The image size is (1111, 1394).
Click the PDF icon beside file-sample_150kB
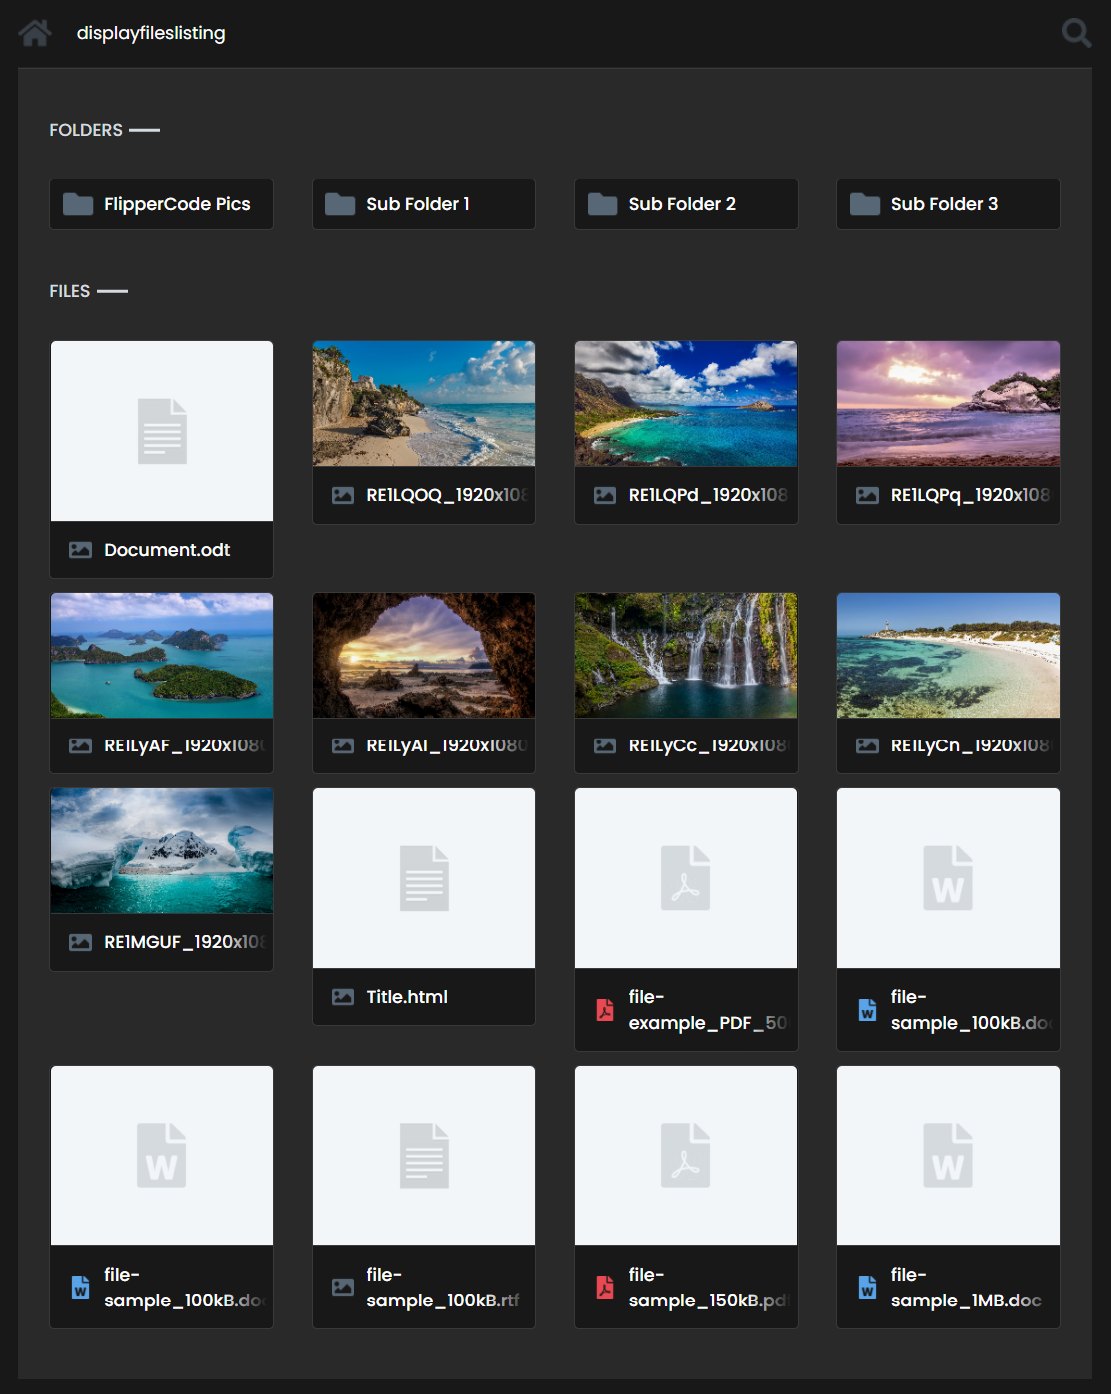coord(605,1287)
